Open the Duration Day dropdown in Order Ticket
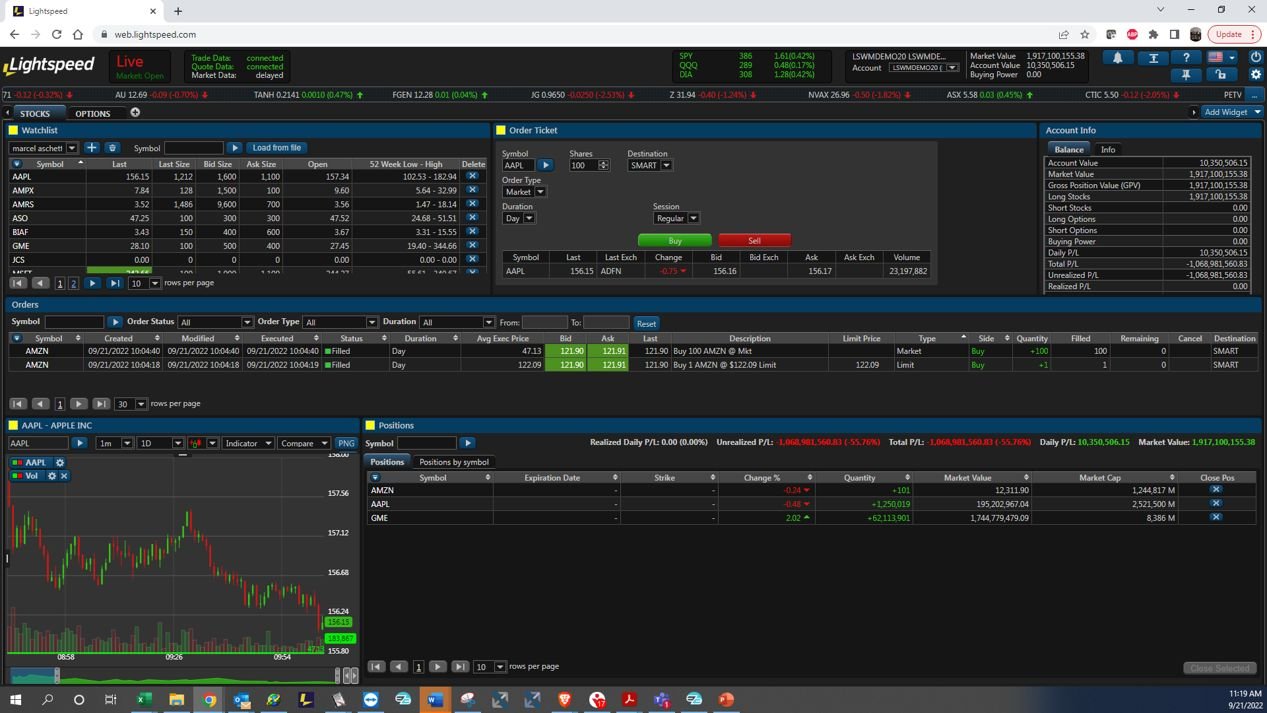This screenshot has width=1267, height=713. 519,218
